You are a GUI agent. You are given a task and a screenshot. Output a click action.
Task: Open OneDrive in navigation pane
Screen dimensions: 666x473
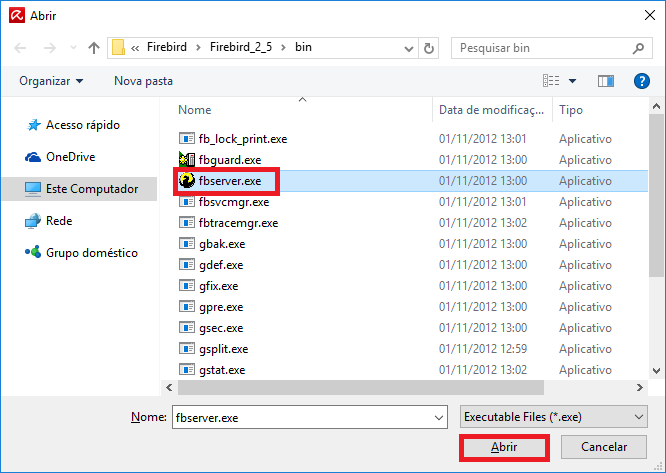click(x=72, y=157)
